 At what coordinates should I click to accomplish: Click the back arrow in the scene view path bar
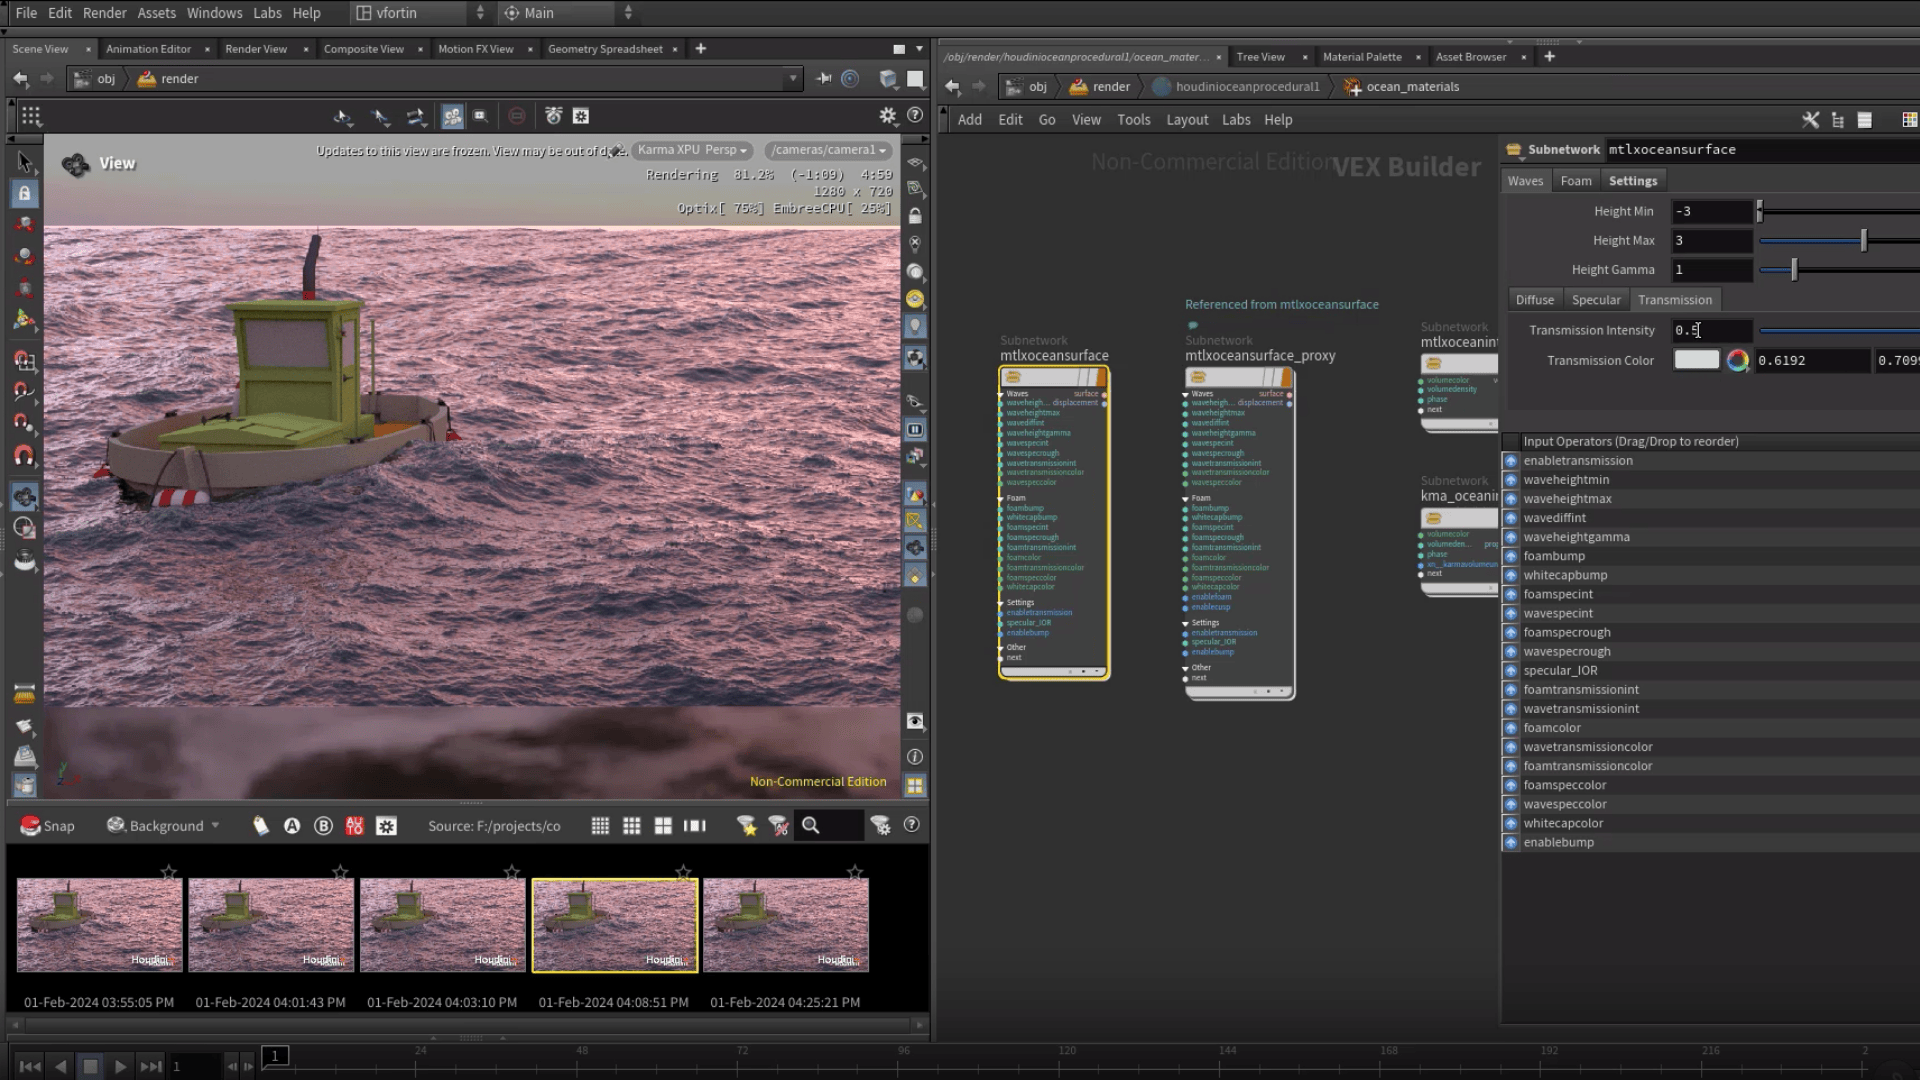20,79
